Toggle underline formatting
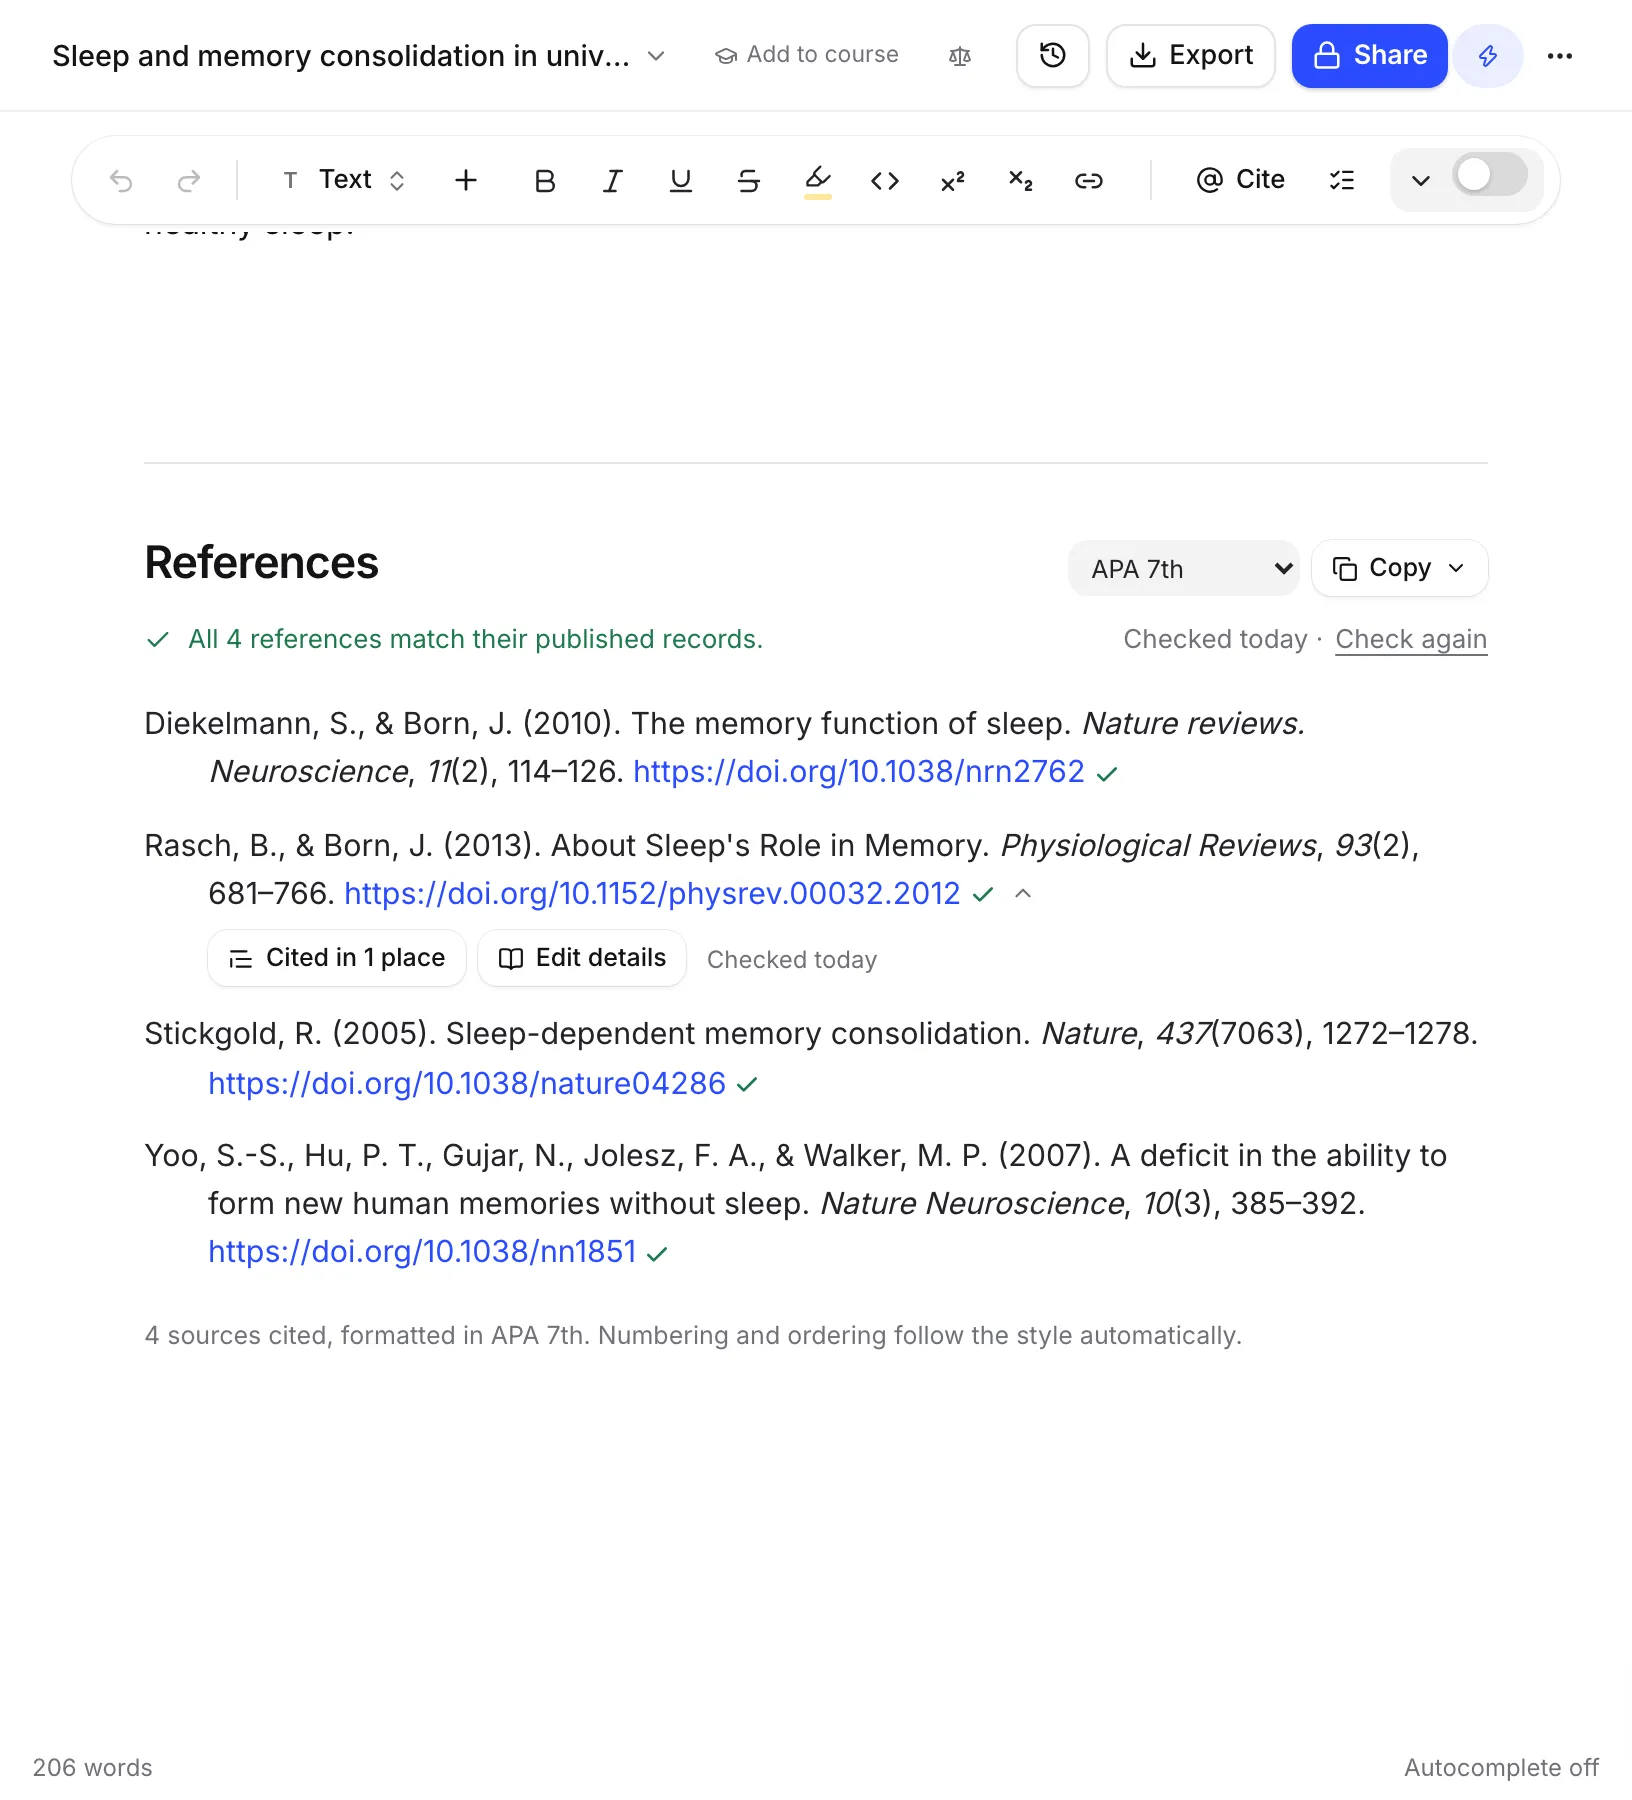1632x1800 pixels. point(681,181)
